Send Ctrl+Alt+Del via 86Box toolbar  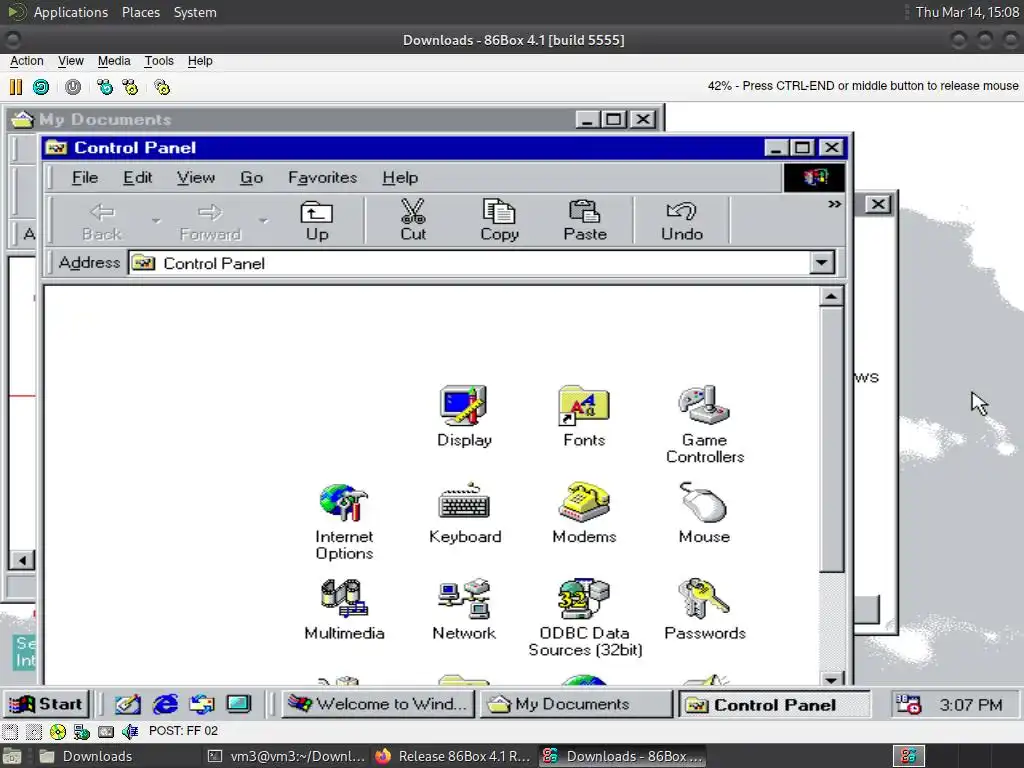104,87
